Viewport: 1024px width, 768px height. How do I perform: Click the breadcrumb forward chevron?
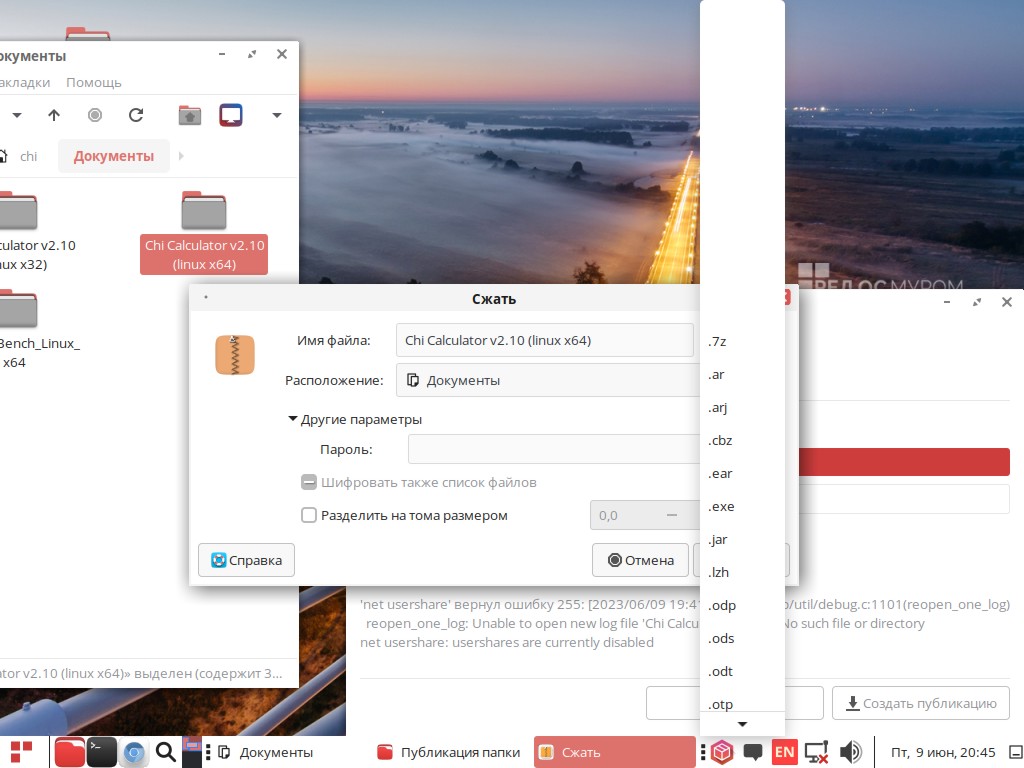point(182,156)
